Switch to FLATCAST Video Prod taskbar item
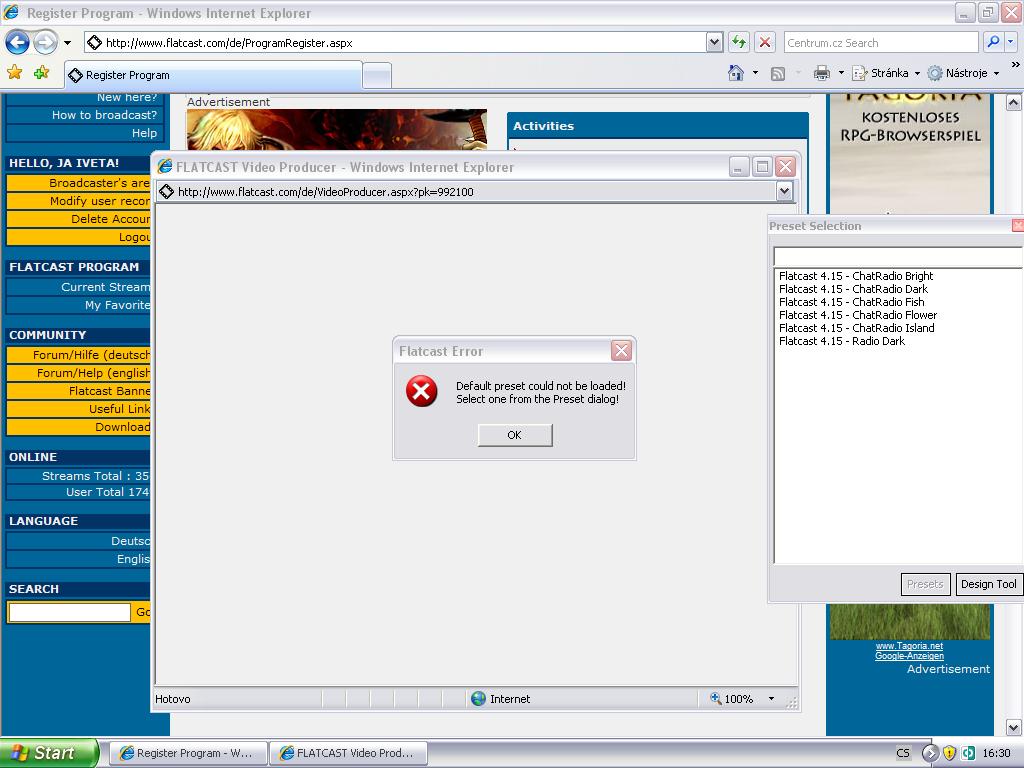1024x768 pixels. [x=349, y=753]
